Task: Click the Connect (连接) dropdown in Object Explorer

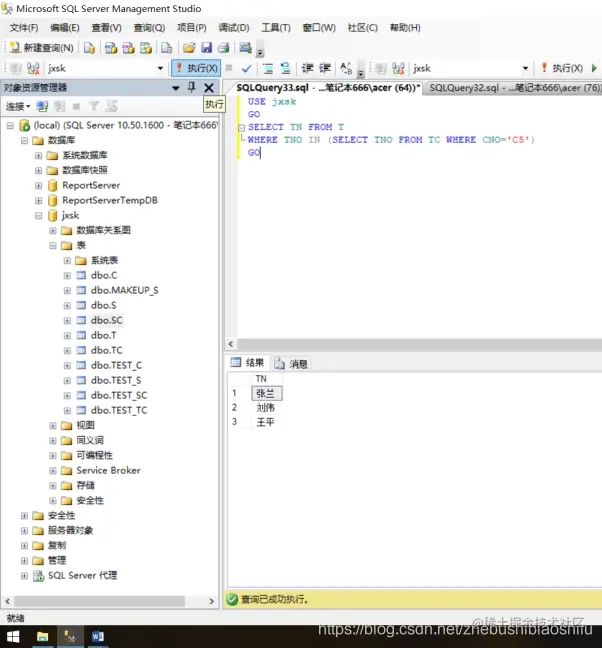Action: pos(18,107)
